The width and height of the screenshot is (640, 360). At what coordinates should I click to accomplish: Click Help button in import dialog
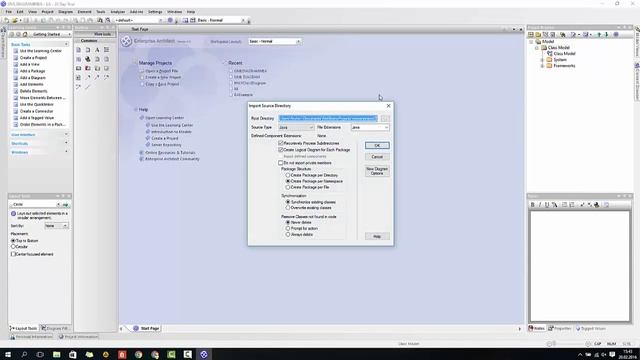(x=377, y=236)
